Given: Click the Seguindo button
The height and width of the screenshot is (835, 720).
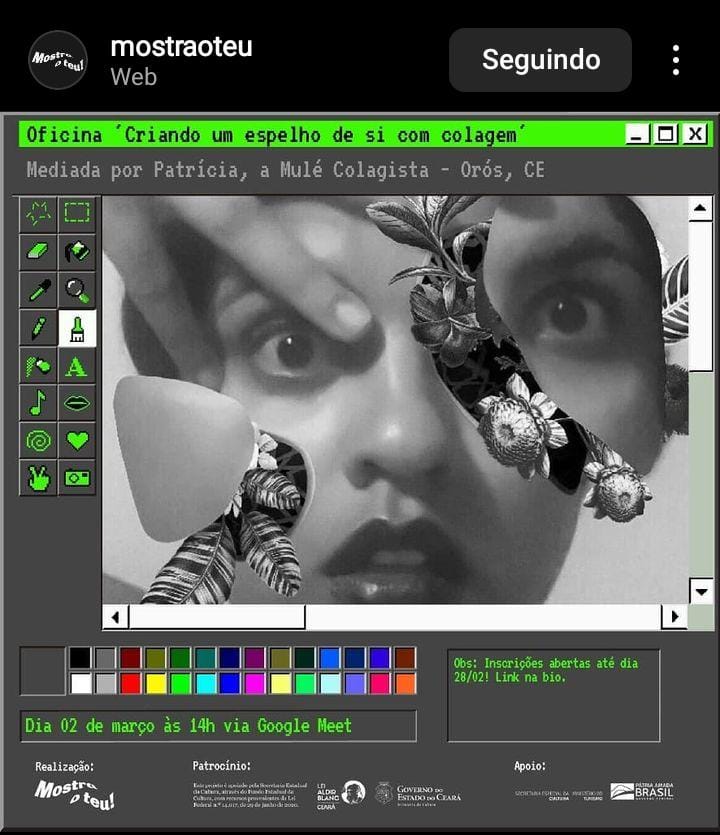Looking at the screenshot, I should click(540, 60).
